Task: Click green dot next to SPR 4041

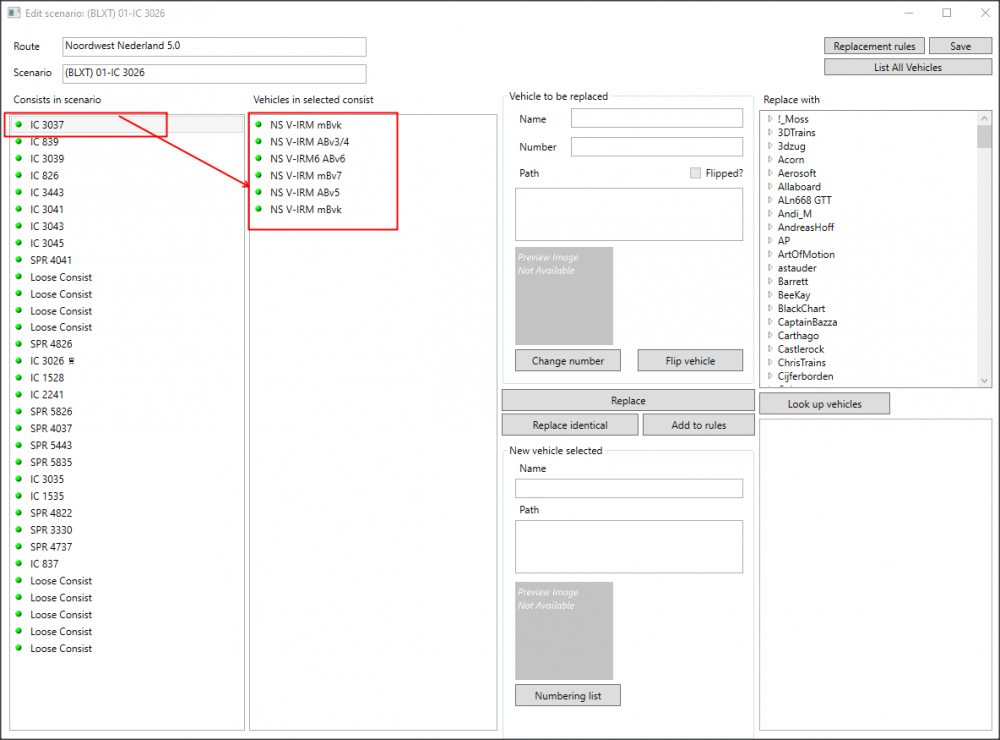Action: (x=19, y=260)
